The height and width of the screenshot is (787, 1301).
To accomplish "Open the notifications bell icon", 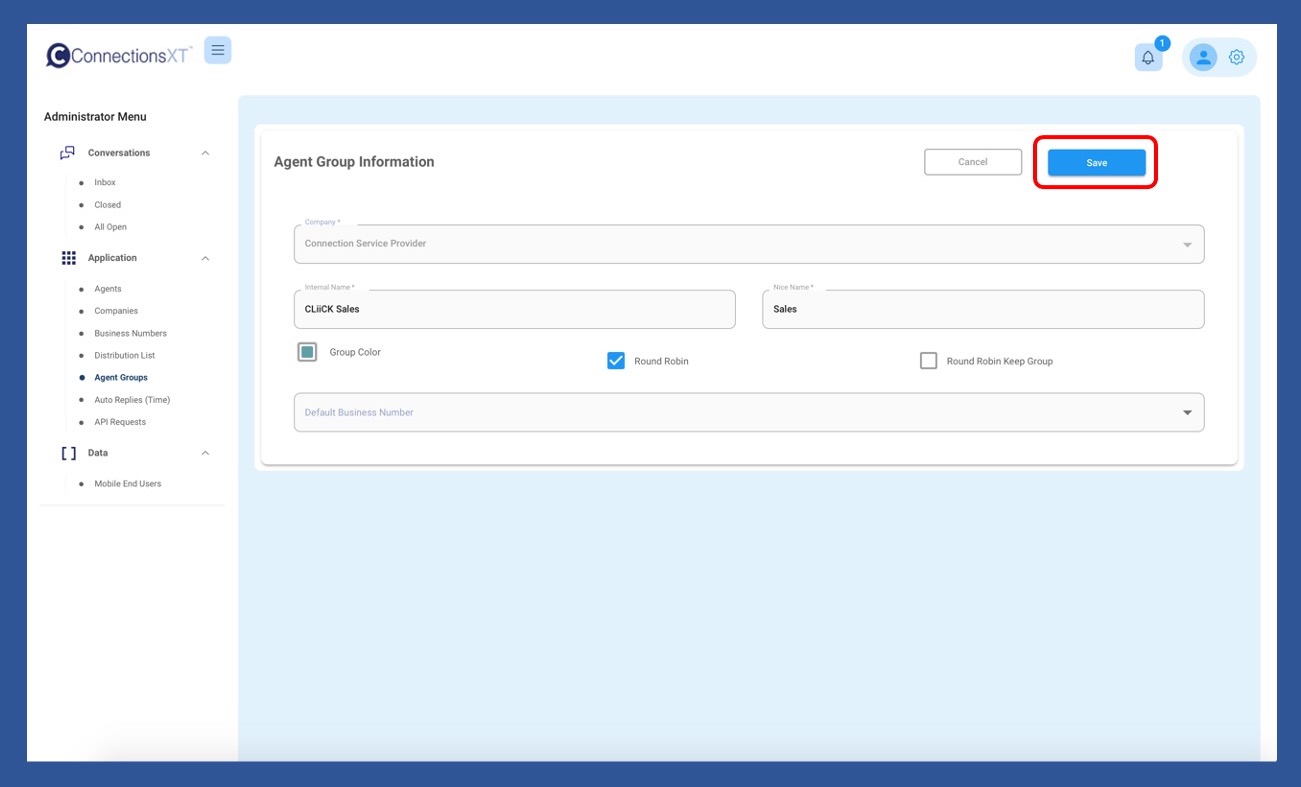I will pos(1148,58).
